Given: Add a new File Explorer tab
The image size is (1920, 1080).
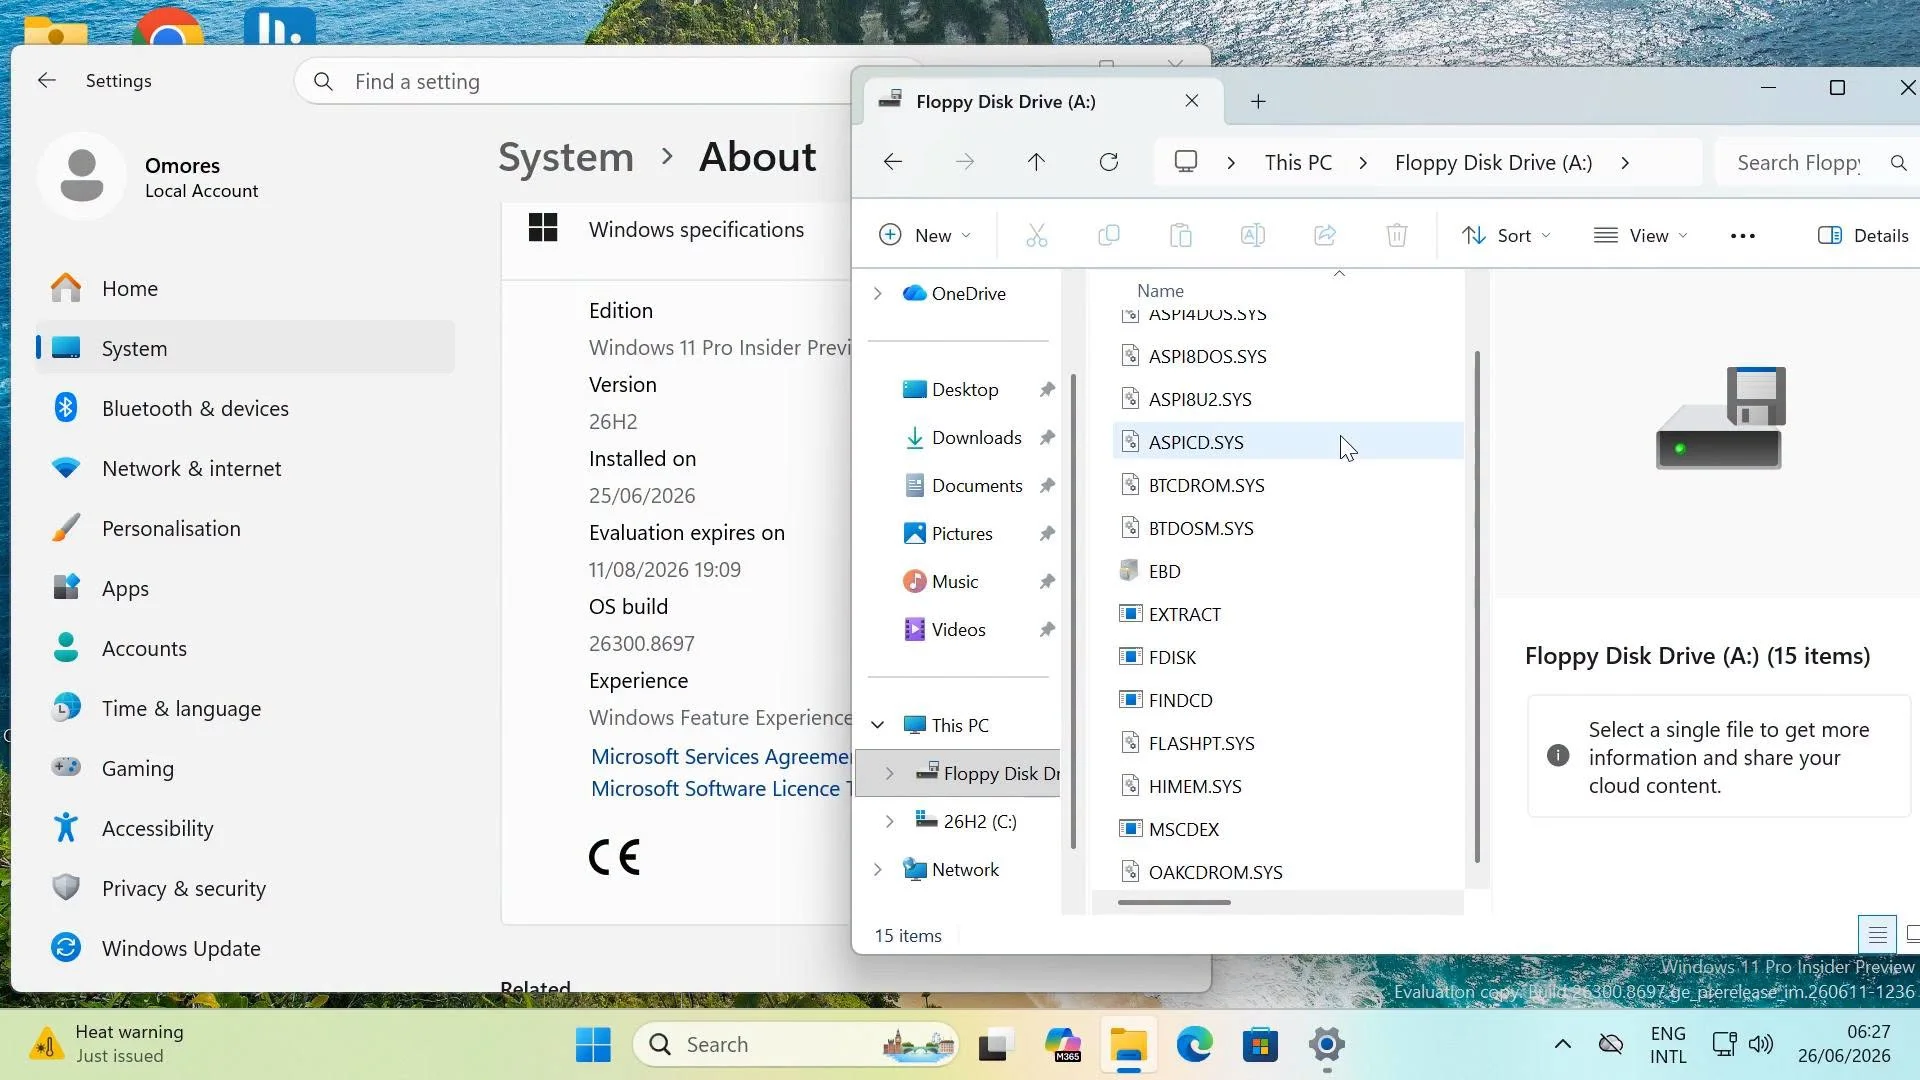Looking at the screenshot, I should click(x=1258, y=101).
